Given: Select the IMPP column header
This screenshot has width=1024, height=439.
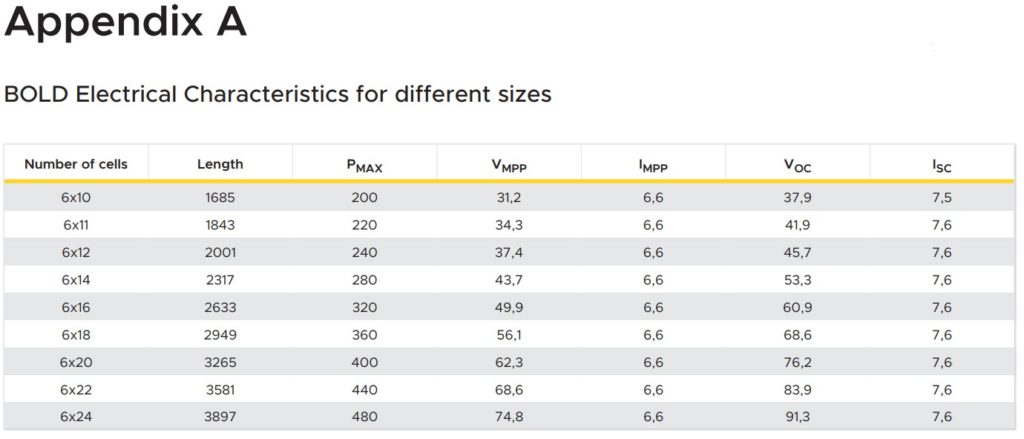Looking at the screenshot, I should tap(653, 166).
